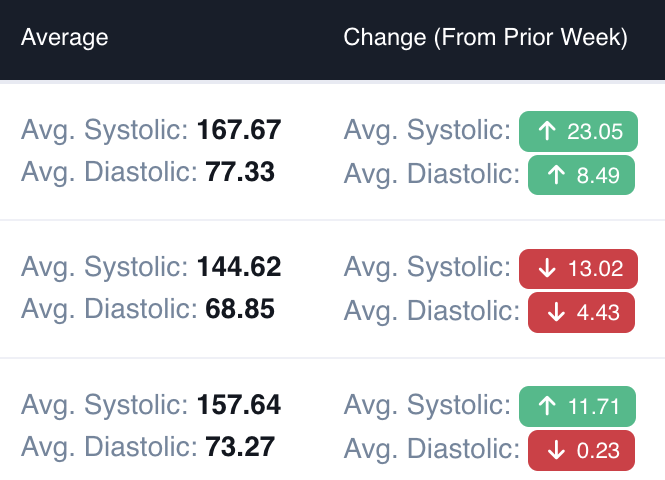Click the red 0.23 diastolic change badge
665x480 pixels.
tap(581, 450)
